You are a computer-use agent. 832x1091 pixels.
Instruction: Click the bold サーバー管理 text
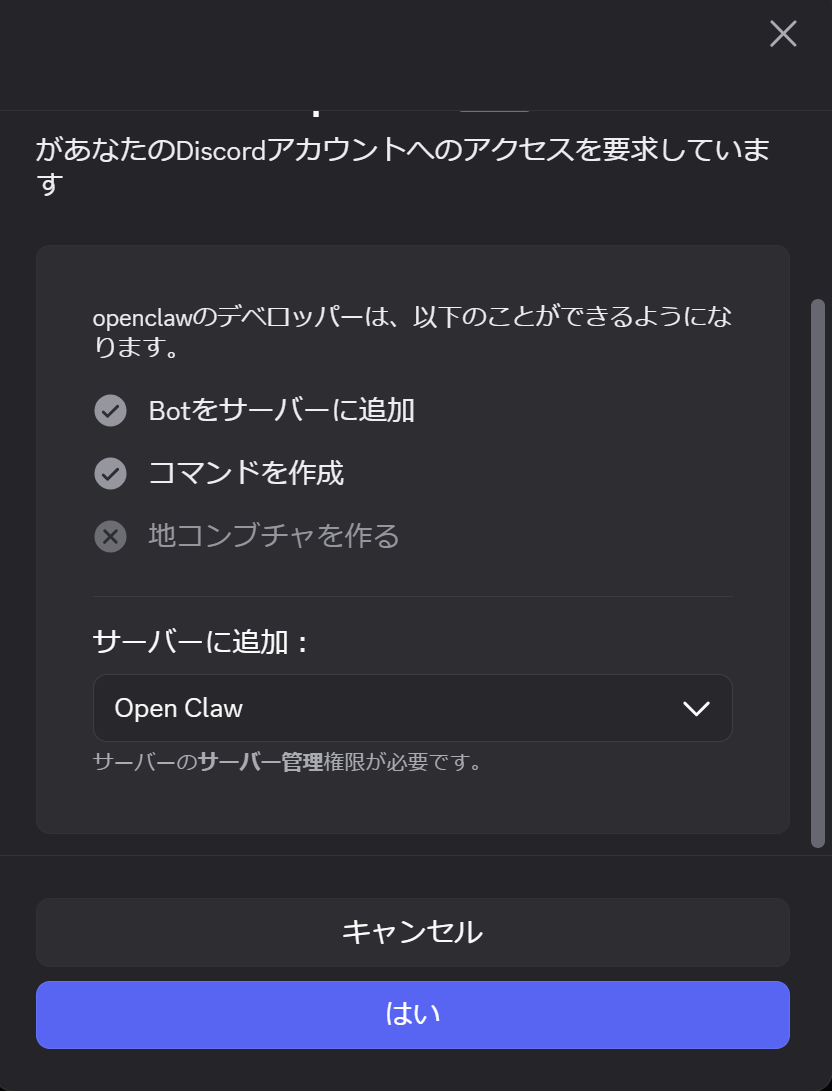click(x=260, y=763)
